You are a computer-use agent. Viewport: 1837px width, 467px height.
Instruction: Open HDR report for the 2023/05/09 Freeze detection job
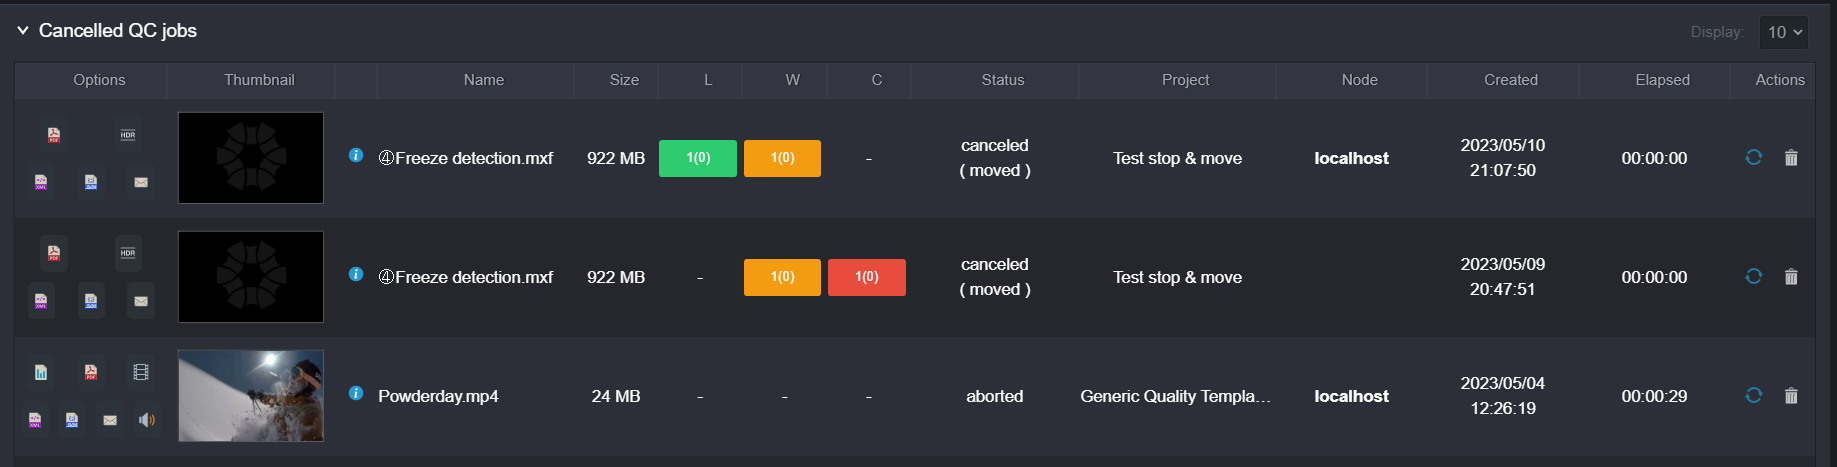tap(128, 253)
